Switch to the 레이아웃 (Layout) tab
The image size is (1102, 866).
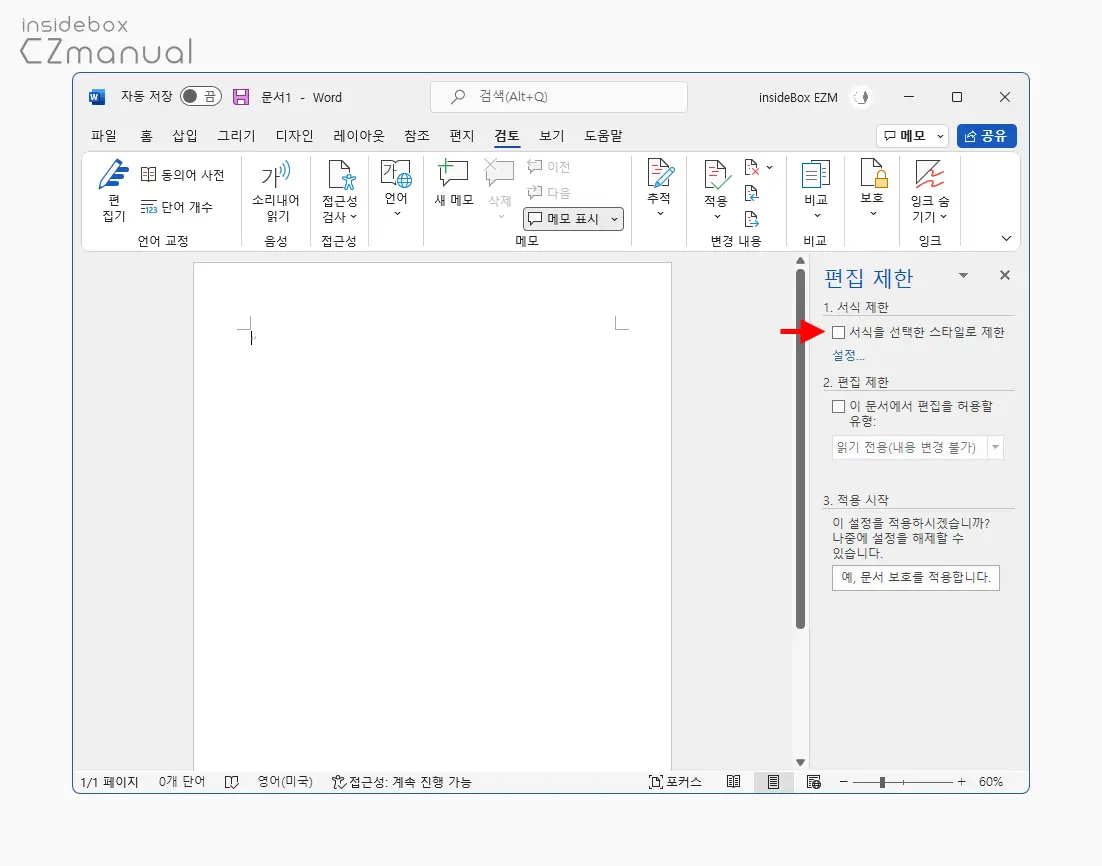359,136
